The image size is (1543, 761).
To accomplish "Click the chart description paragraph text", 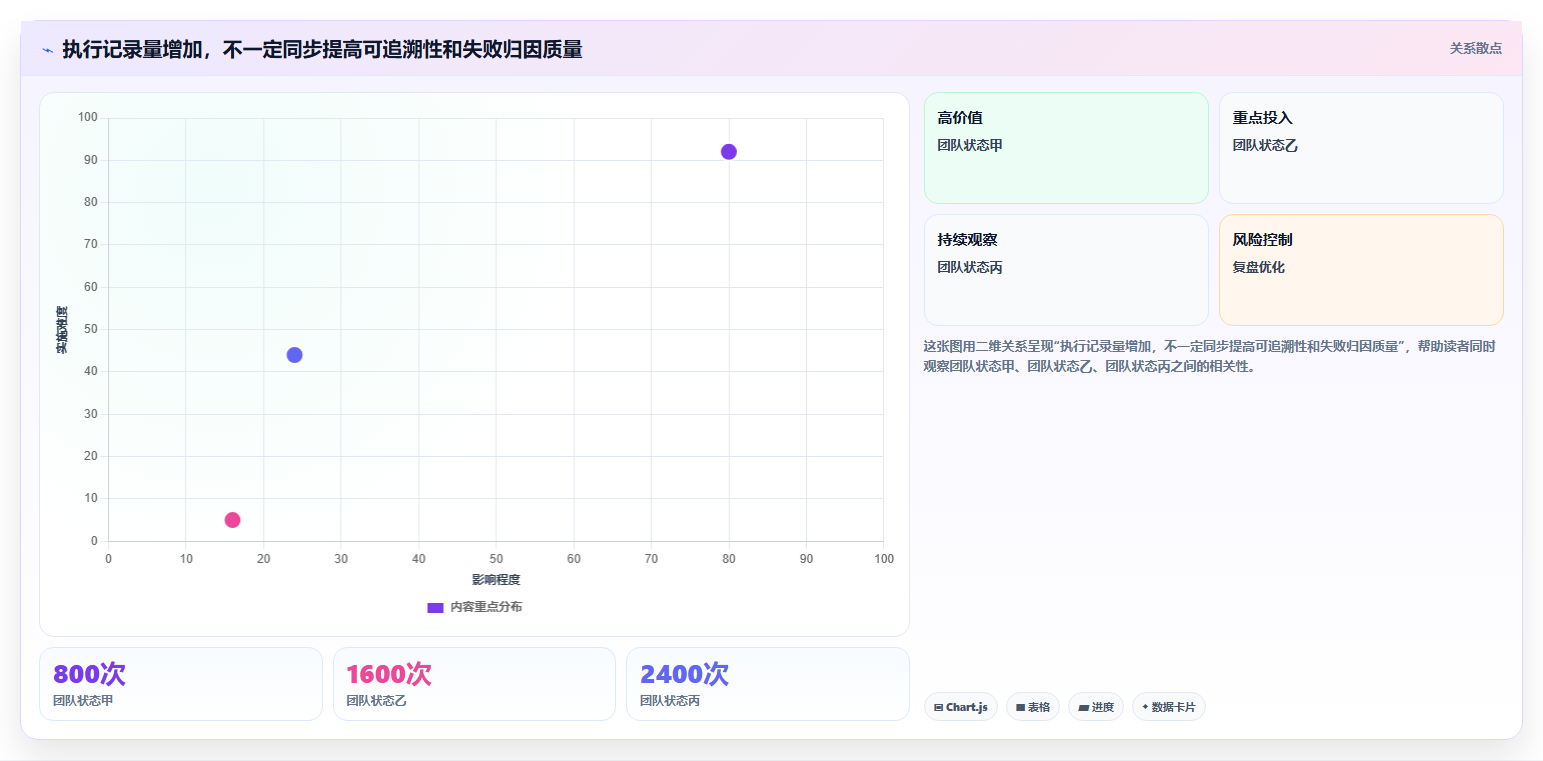I will (1211, 356).
